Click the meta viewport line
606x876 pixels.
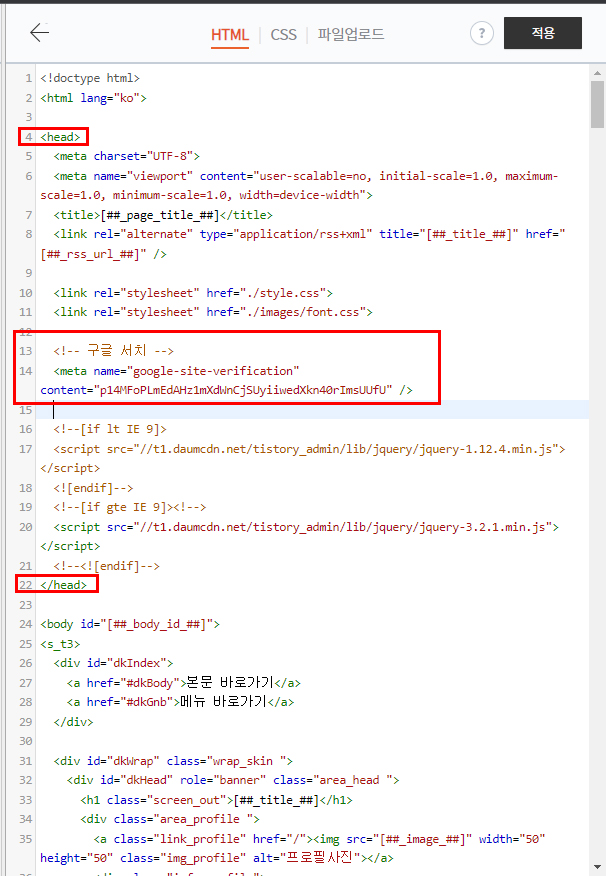[x=299, y=185]
